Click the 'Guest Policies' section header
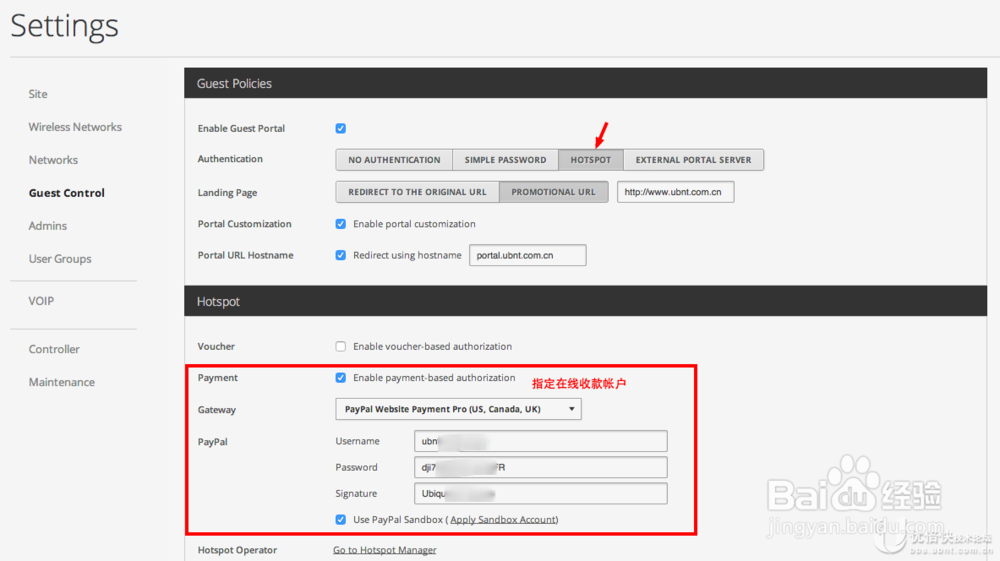The width and height of the screenshot is (1000, 561). pos(585,83)
